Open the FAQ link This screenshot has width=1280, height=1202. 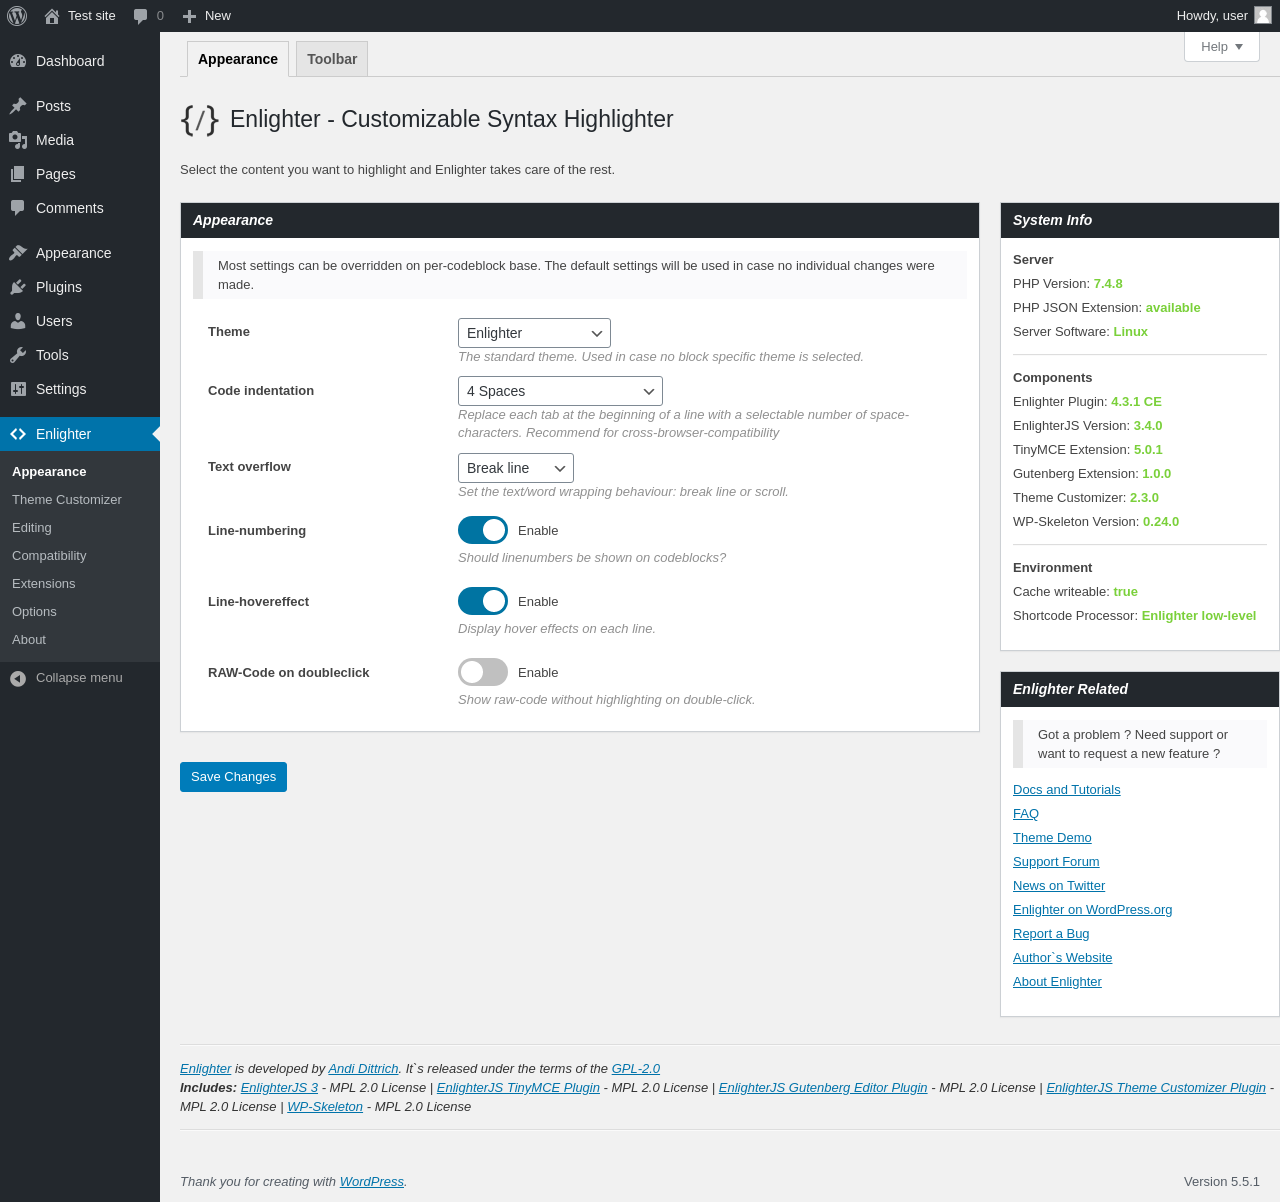click(1026, 814)
